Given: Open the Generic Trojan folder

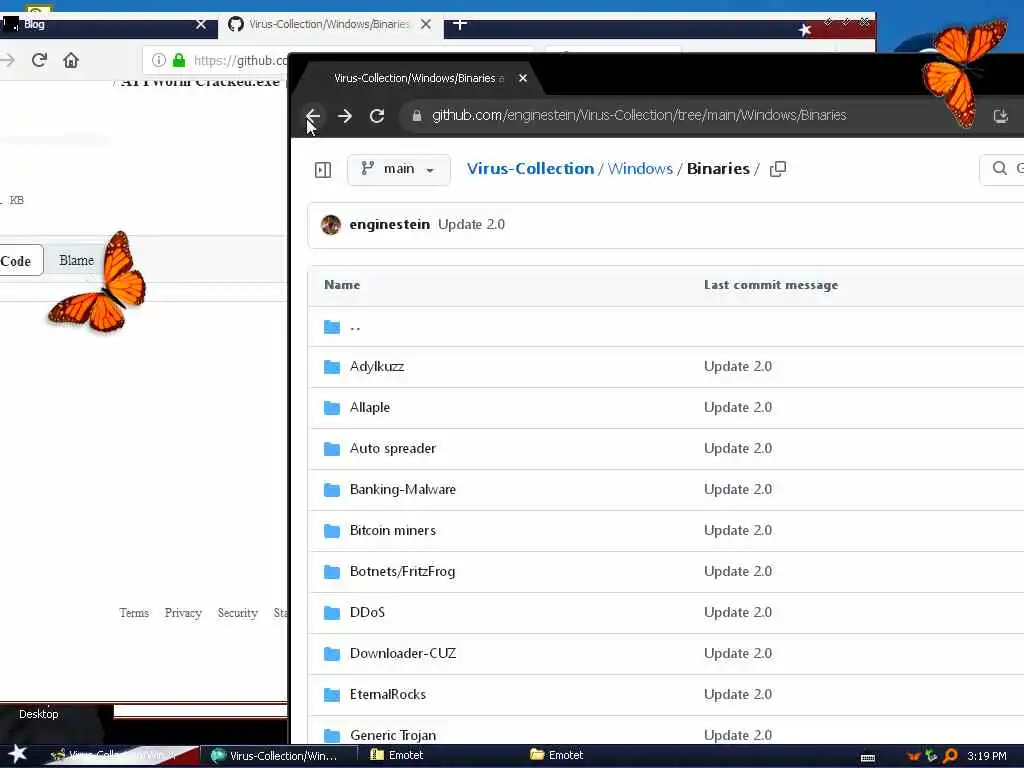Looking at the screenshot, I should (x=392, y=735).
